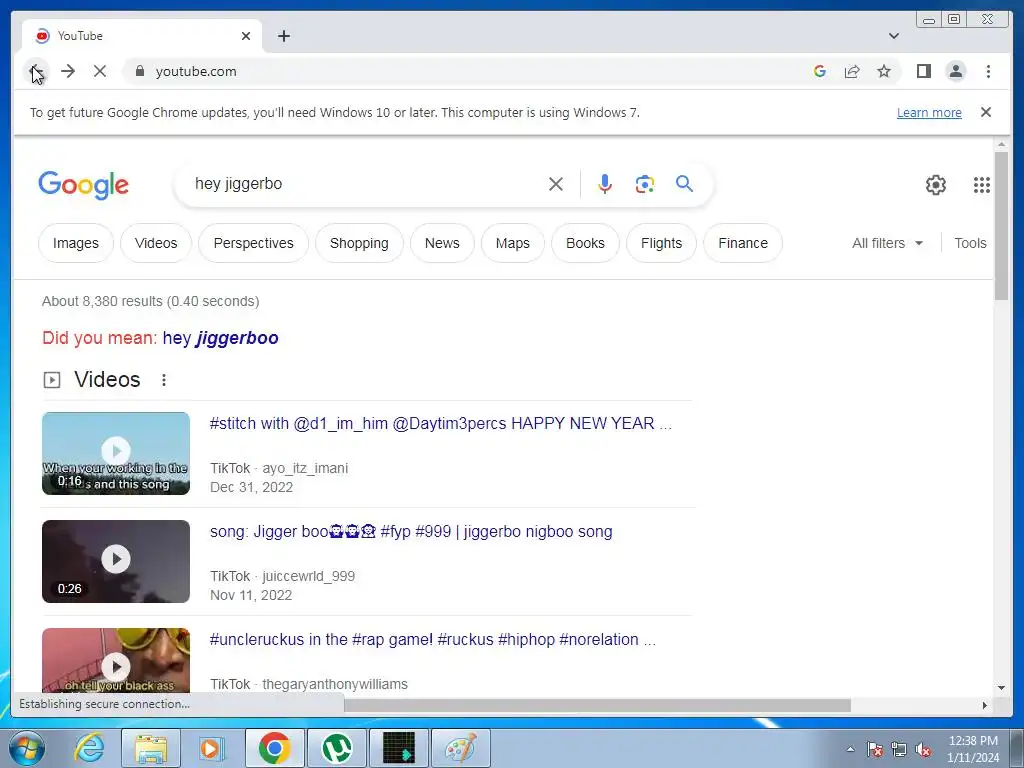Show hidden system tray icons
The height and width of the screenshot is (768, 1024).
[850, 749]
